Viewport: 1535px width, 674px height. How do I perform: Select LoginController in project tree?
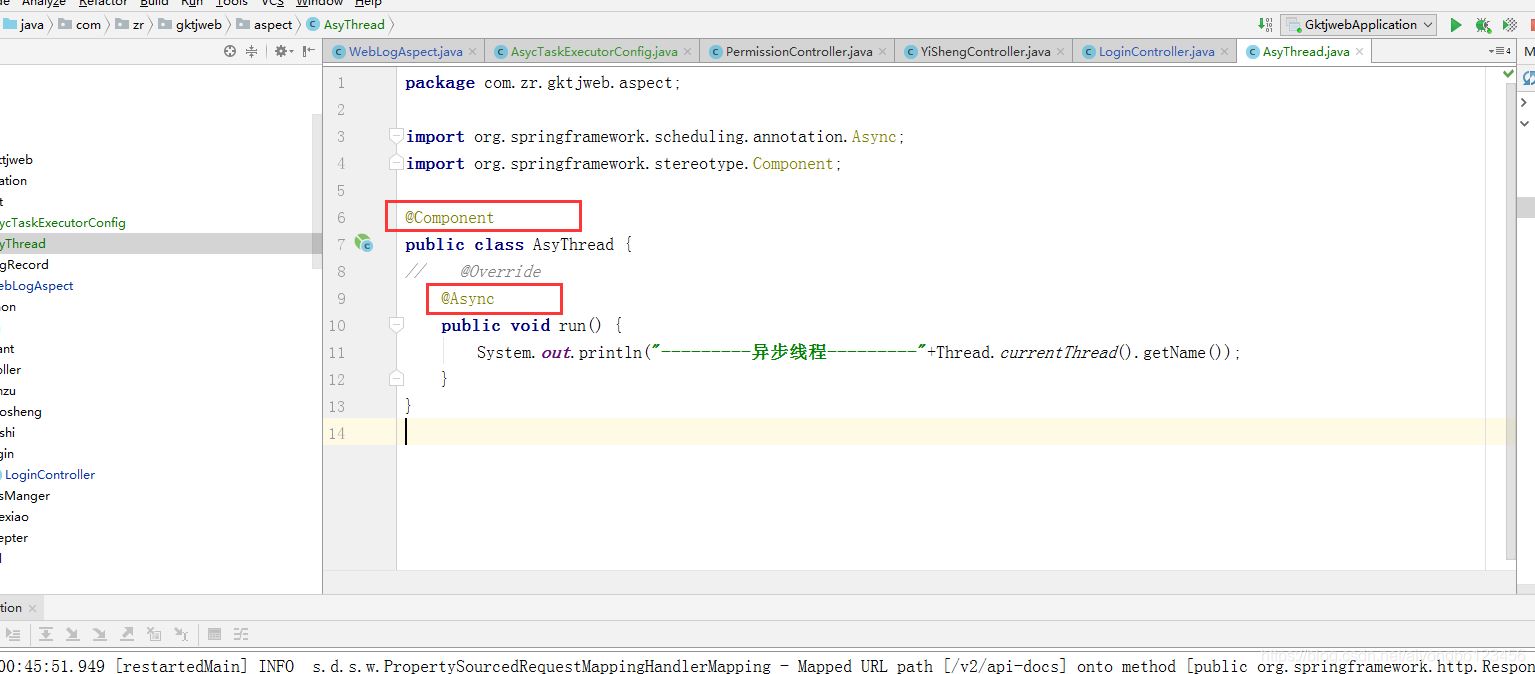(x=49, y=475)
